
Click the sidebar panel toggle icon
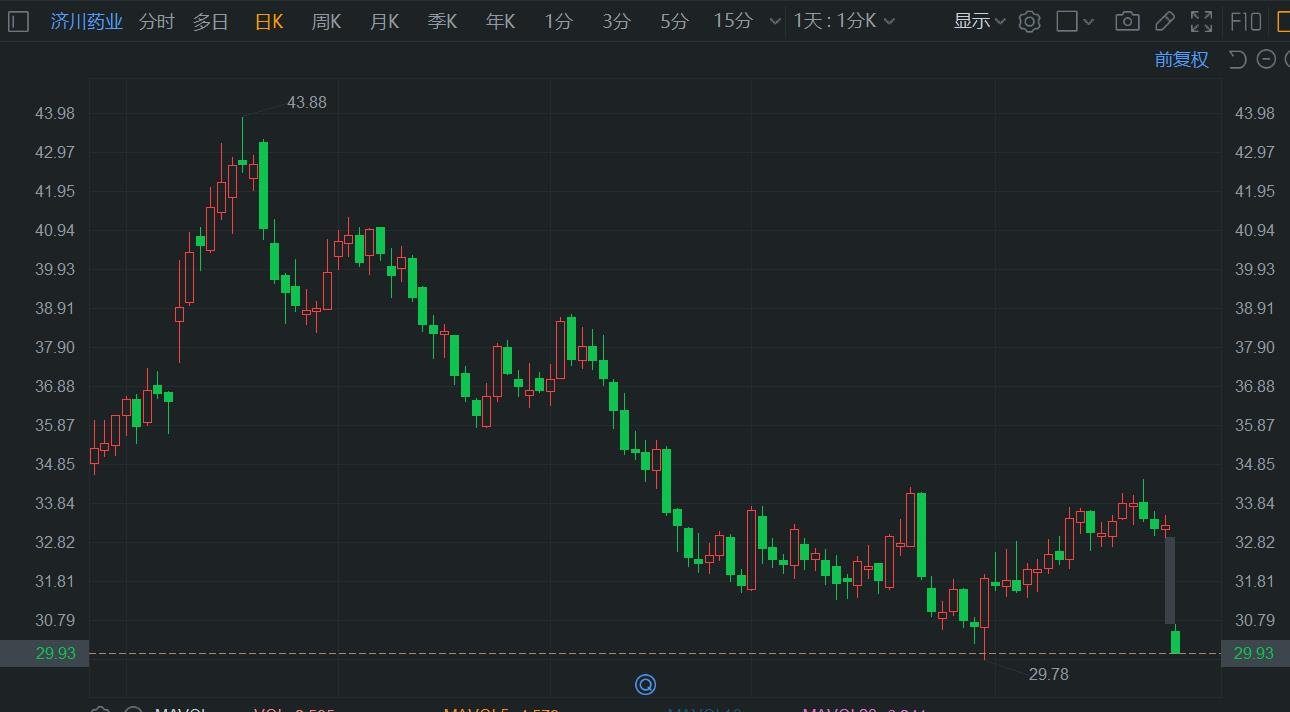(18, 21)
